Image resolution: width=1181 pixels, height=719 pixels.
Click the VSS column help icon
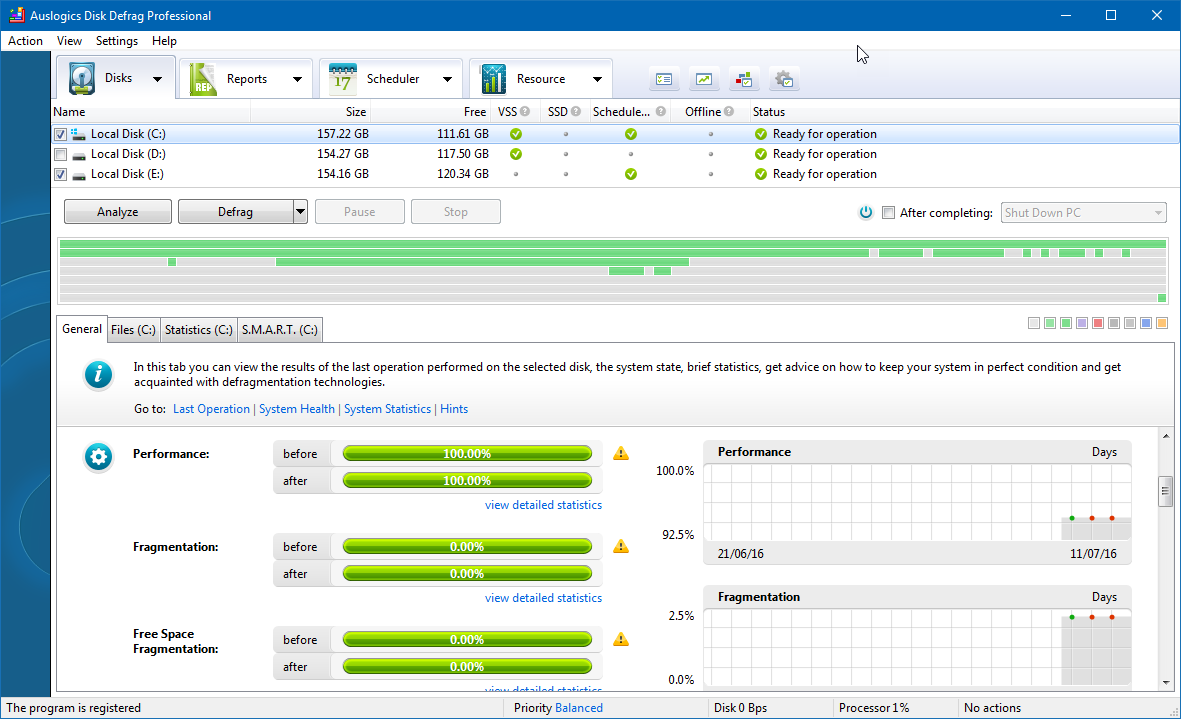(x=526, y=112)
